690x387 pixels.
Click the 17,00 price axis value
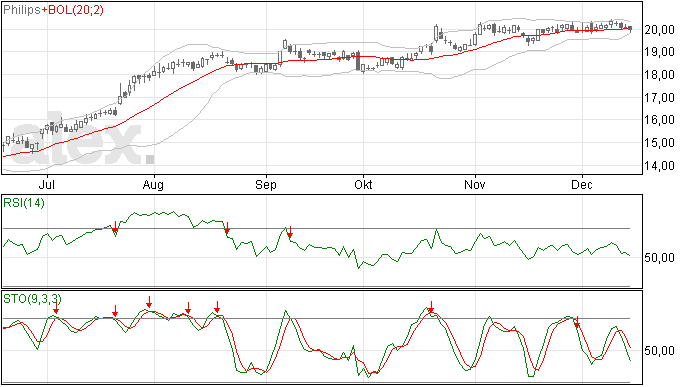[x=659, y=98]
